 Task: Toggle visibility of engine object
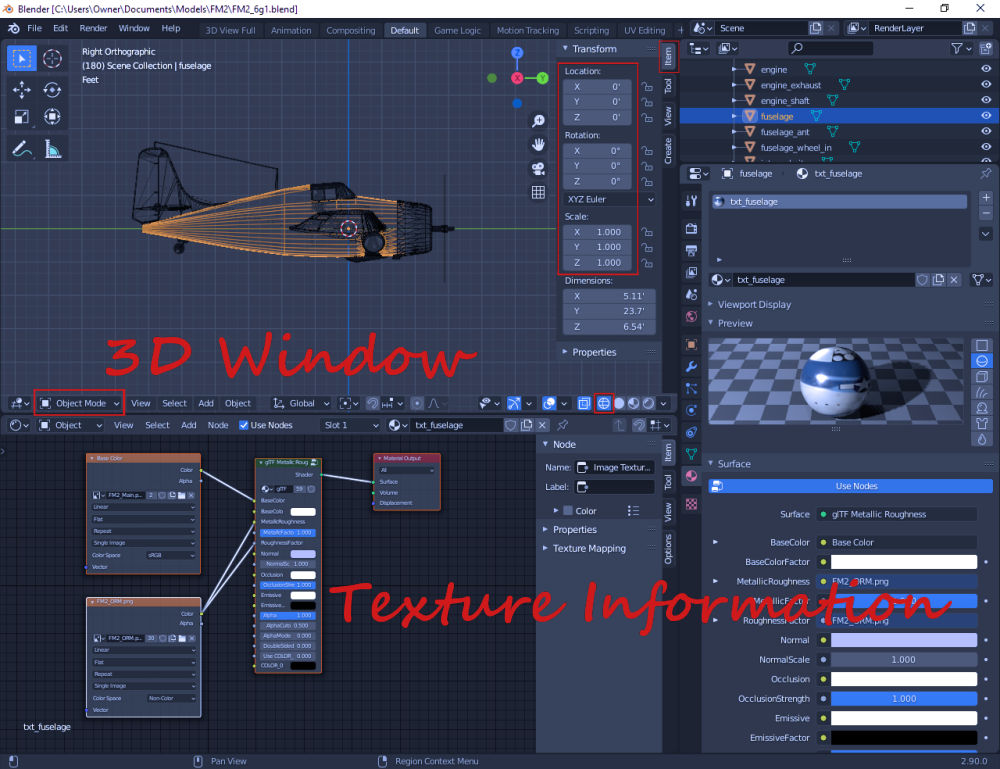pos(986,69)
